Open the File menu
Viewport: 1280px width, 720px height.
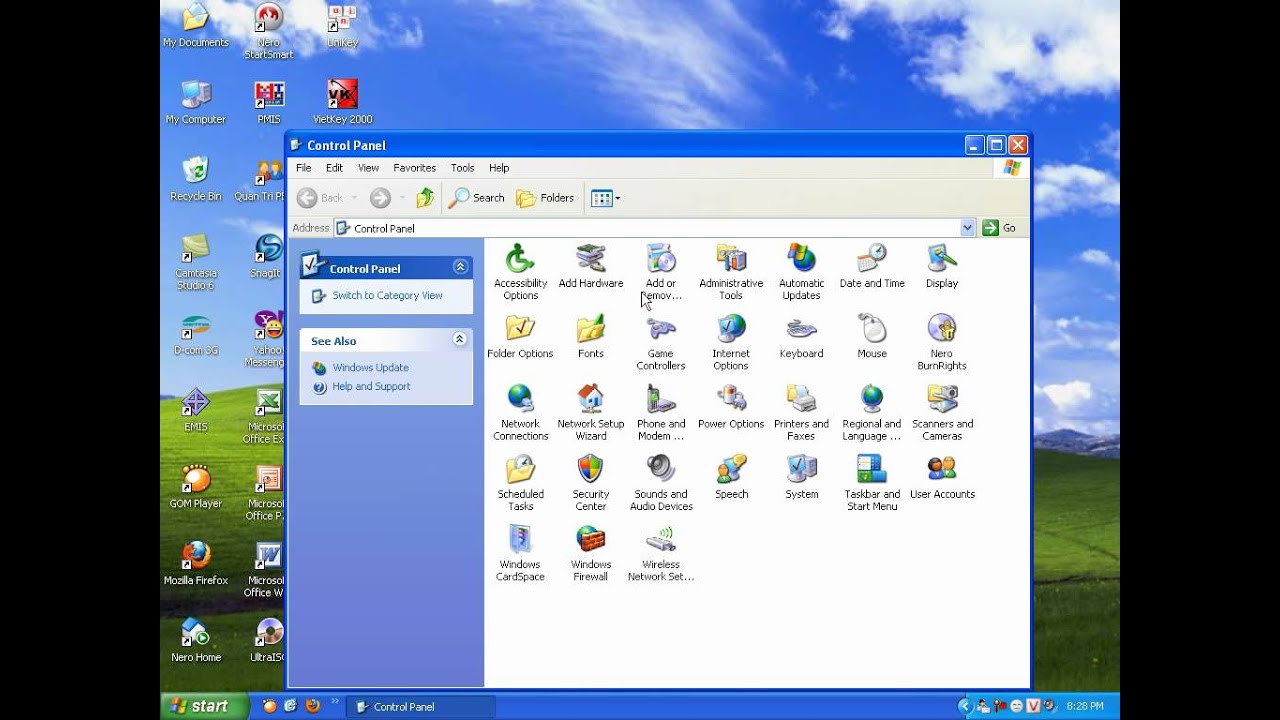[x=303, y=168]
